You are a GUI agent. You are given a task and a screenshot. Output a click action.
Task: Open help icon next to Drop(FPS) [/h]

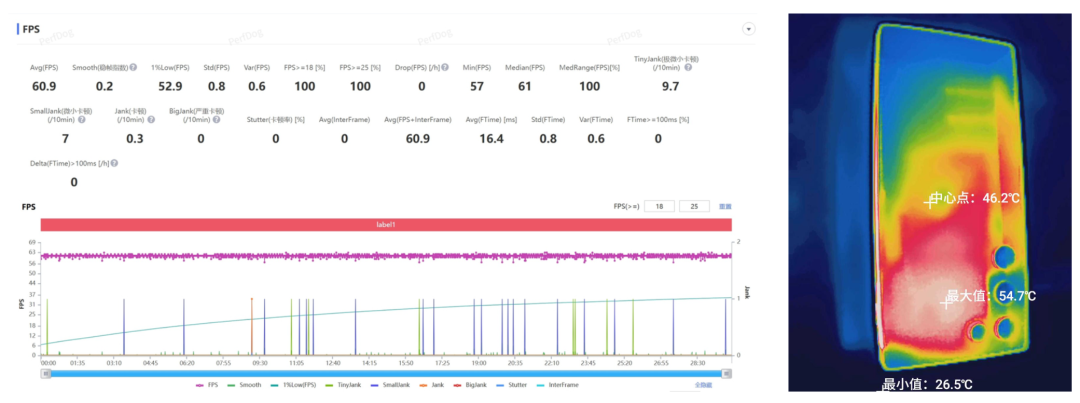[445, 68]
